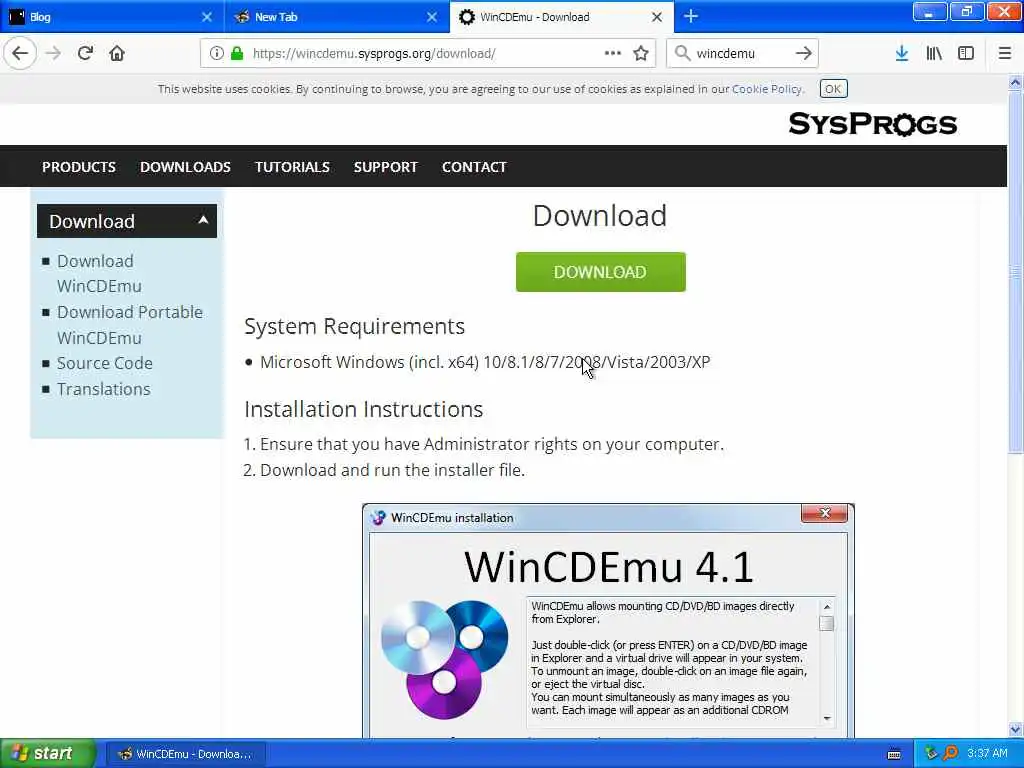This screenshot has width=1024, height=768.
Task: Close the Blog tab
Action: [x=207, y=17]
